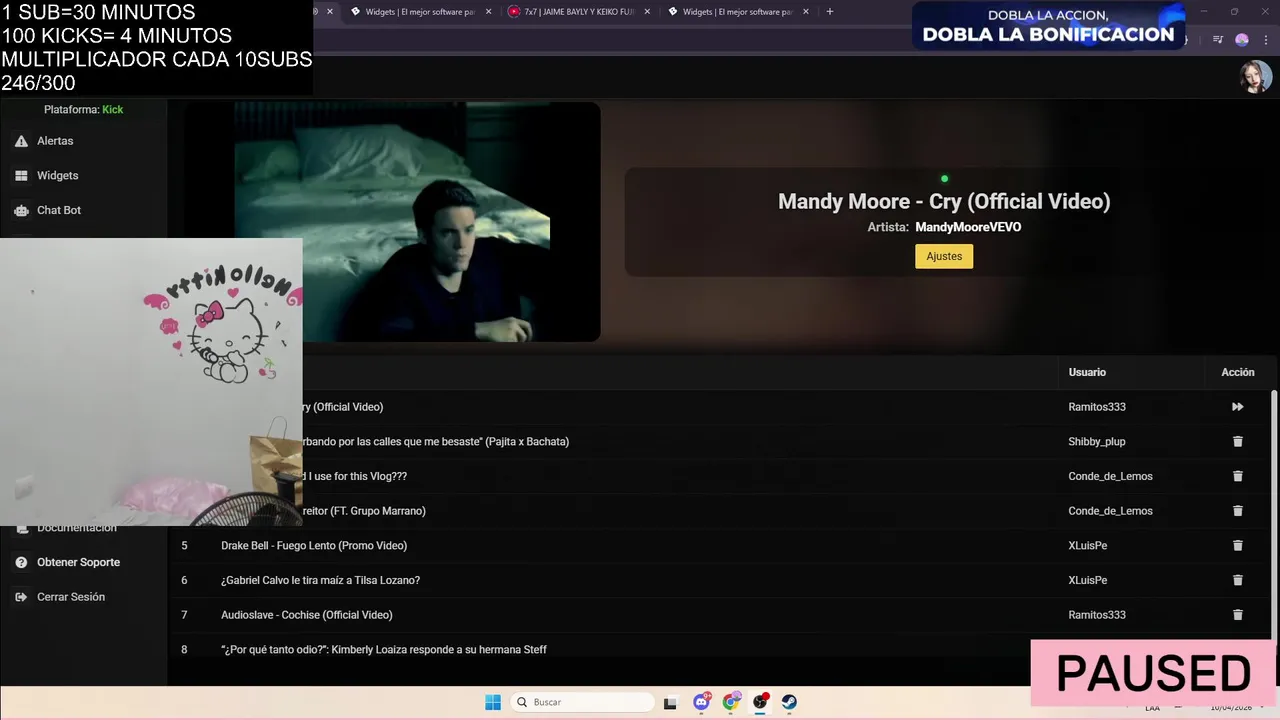Delete the 'I use for this Vlog???' row
The width and height of the screenshot is (1280, 720).
[x=1237, y=476]
